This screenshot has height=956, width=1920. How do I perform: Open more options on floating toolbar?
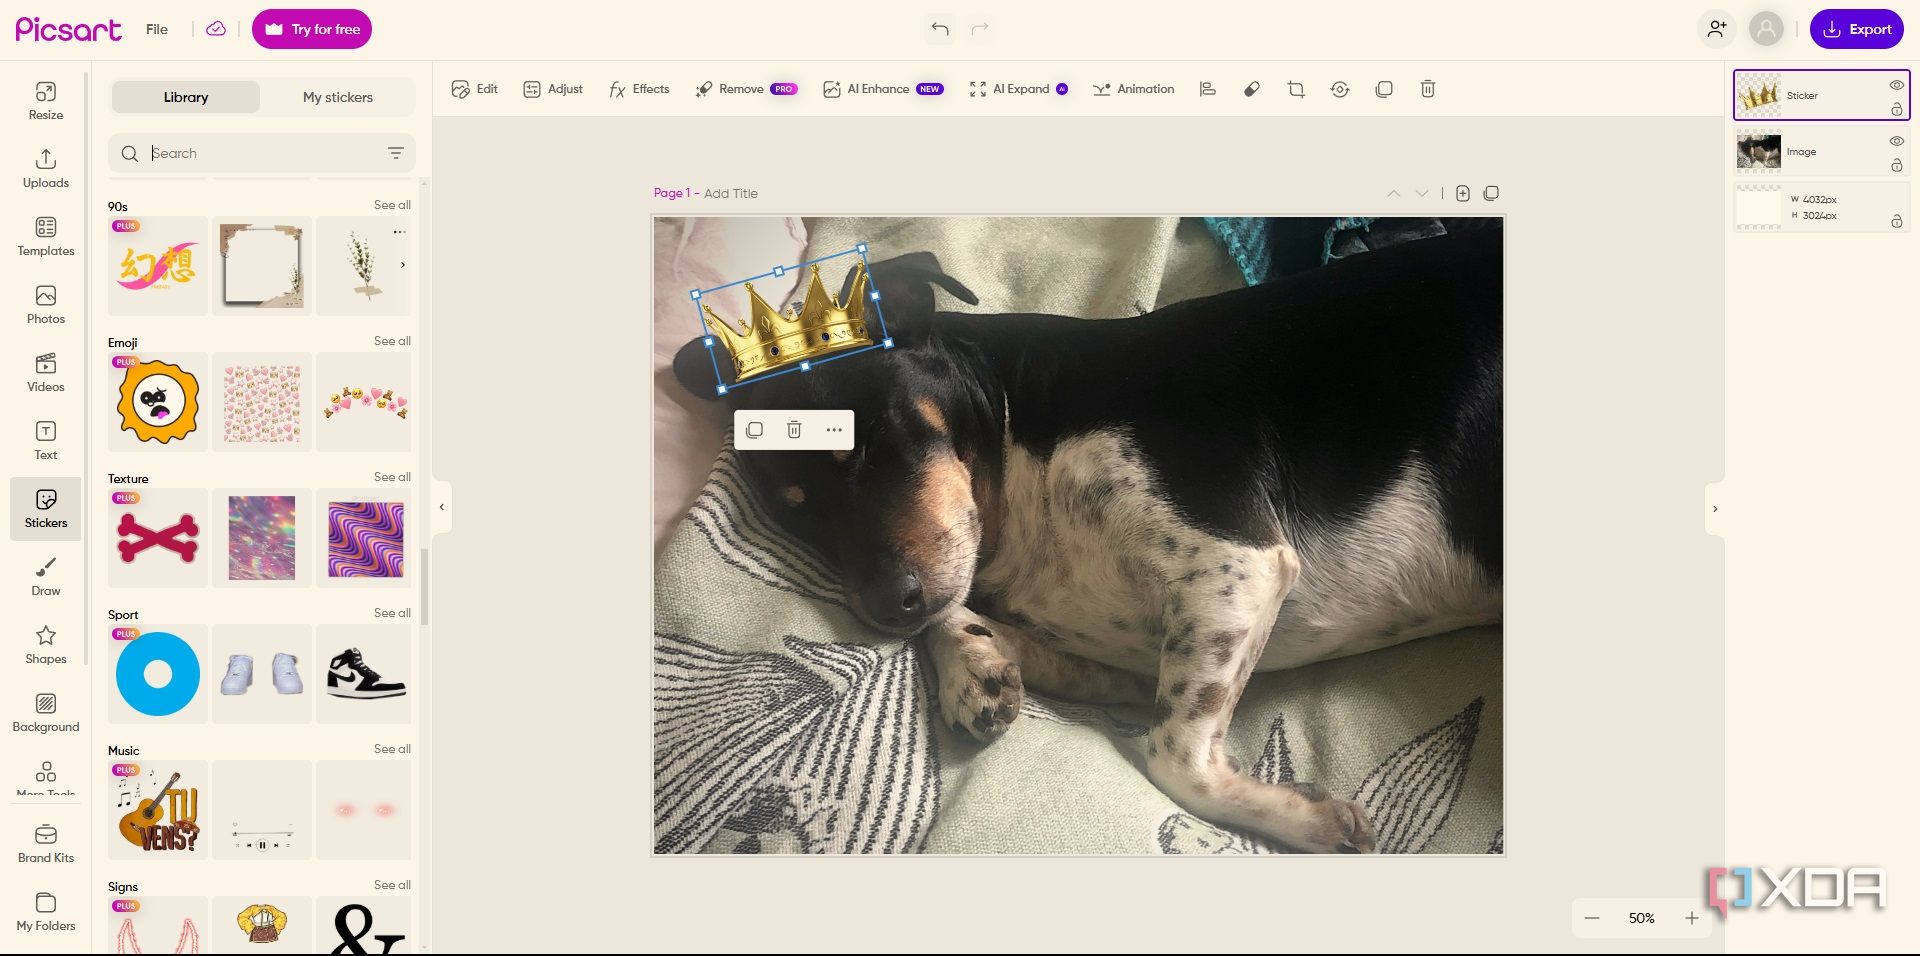point(834,430)
